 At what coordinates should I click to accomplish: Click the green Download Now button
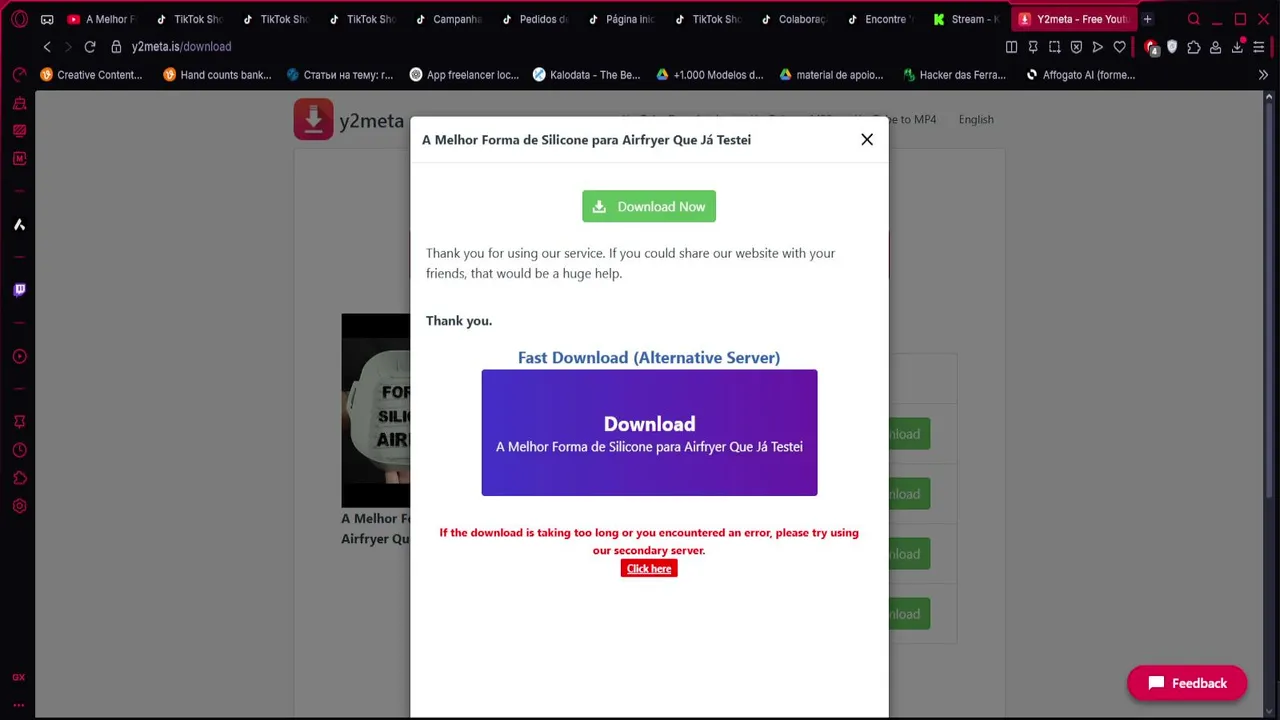(x=649, y=206)
